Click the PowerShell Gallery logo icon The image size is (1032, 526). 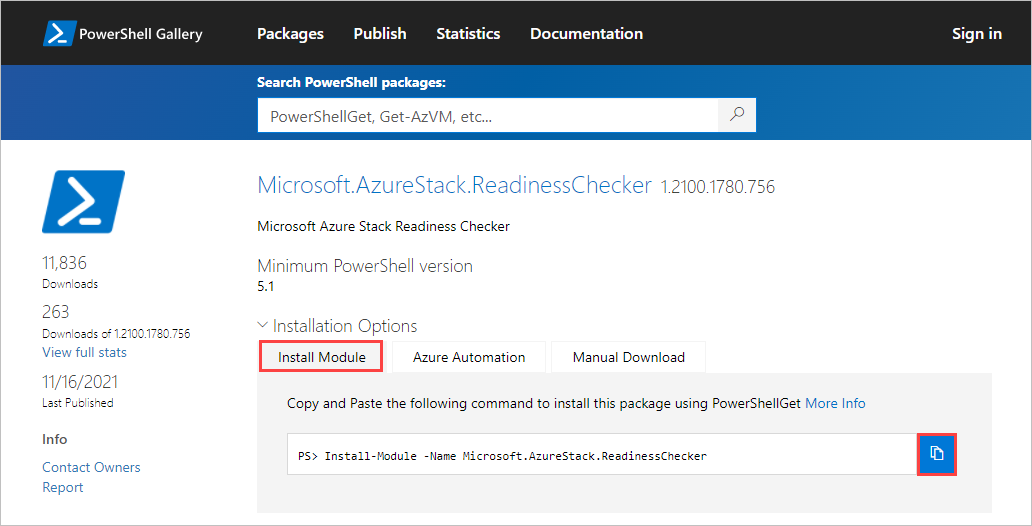(x=61, y=33)
